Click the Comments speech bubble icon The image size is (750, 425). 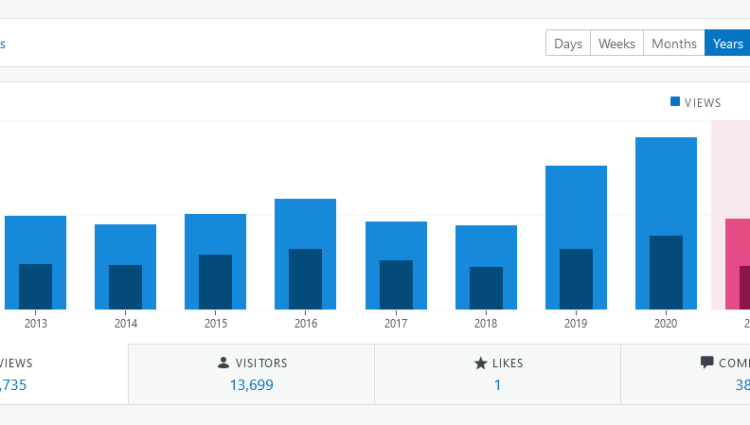[x=707, y=363]
